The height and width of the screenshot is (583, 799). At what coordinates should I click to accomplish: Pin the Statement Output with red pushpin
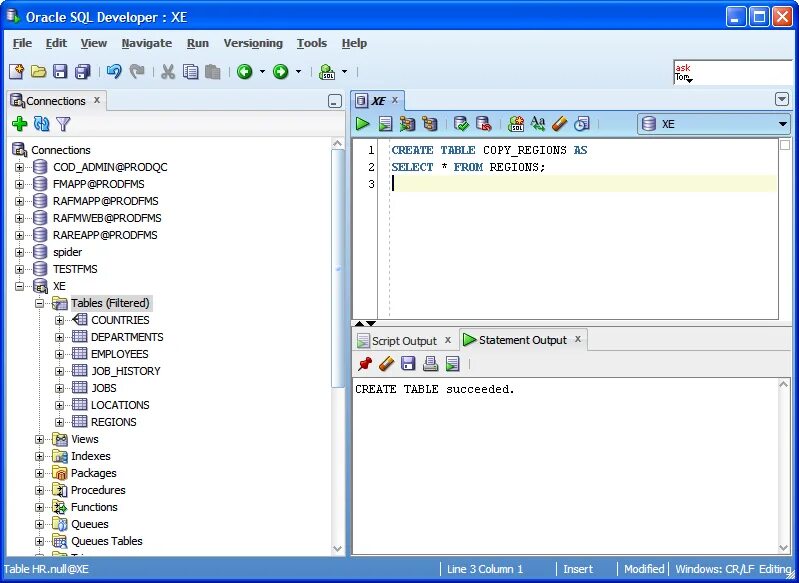[x=365, y=363]
